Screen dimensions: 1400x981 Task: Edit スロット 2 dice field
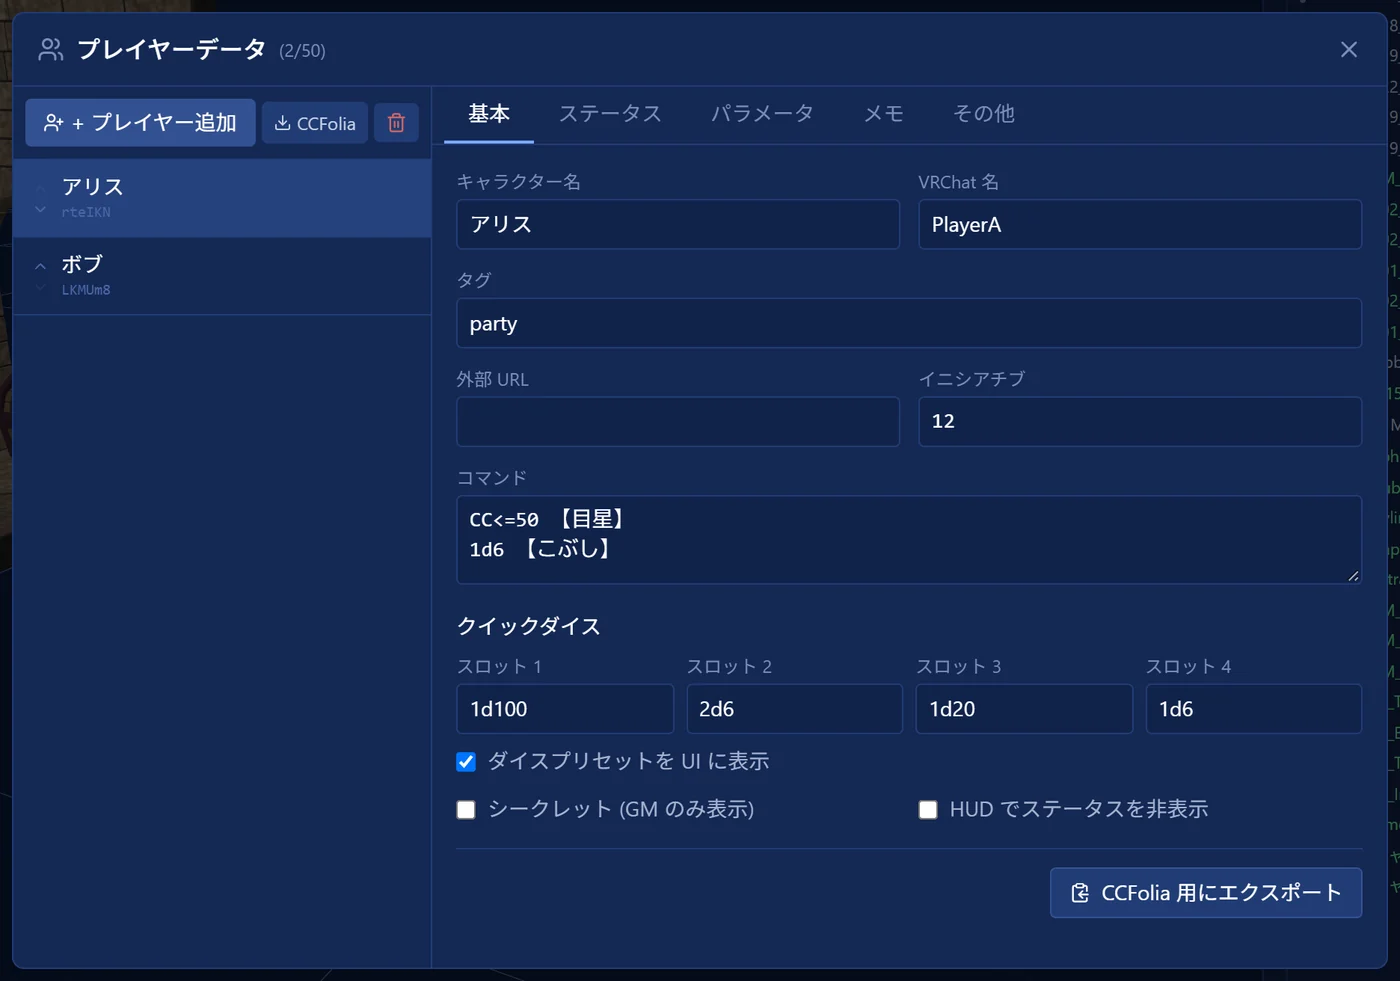(x=795, y=709)
